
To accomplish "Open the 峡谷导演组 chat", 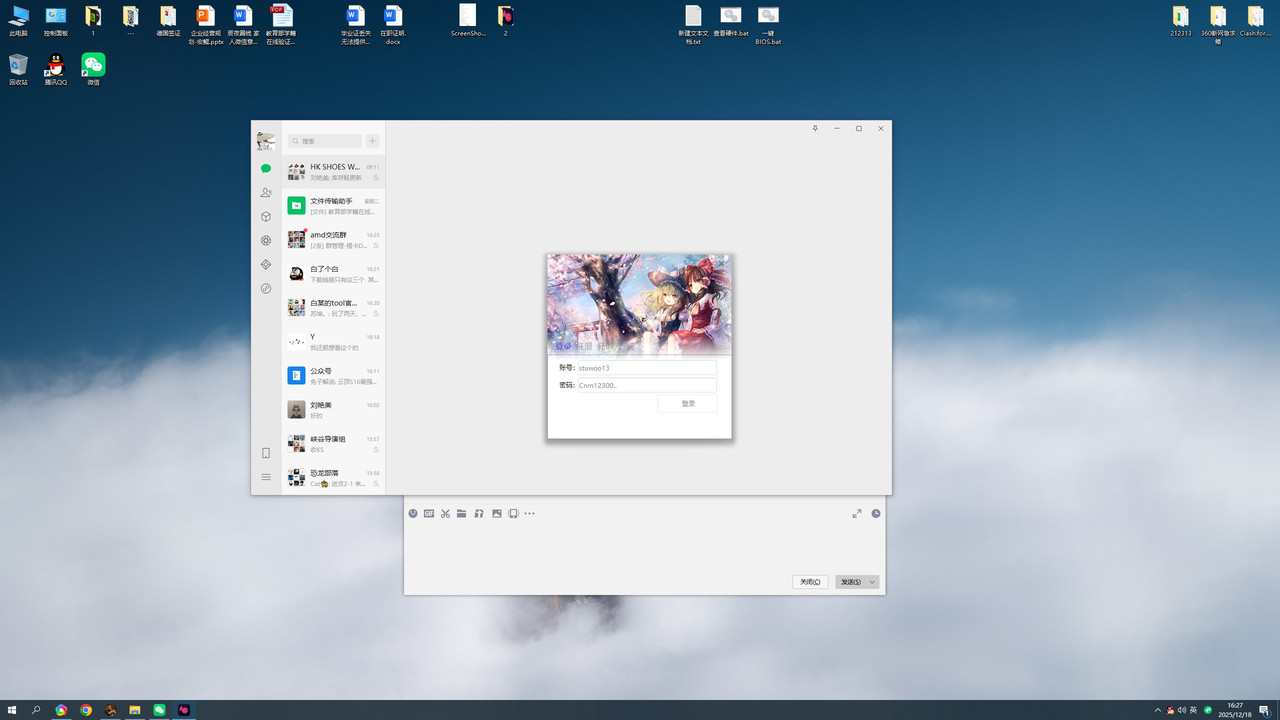I will pos(333,444).
